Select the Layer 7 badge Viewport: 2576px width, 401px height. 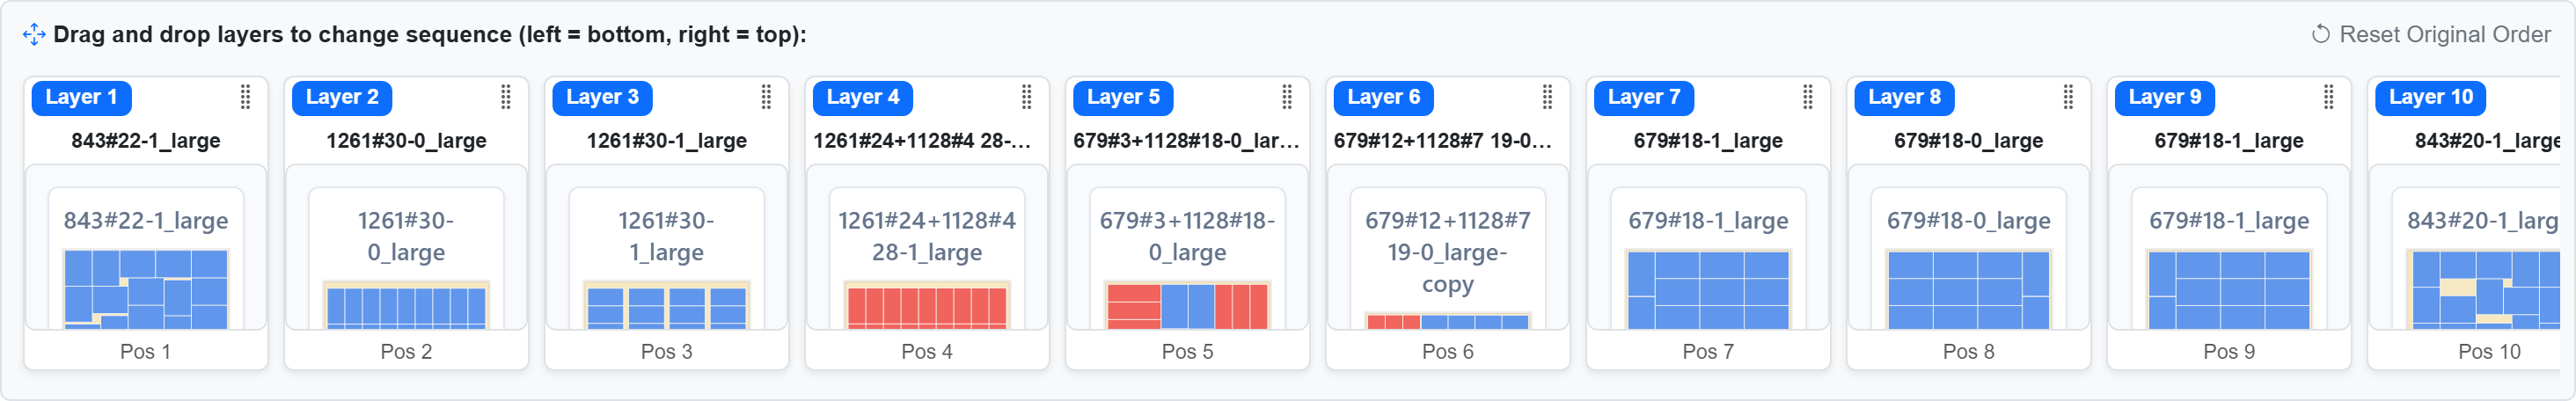(1644, 97)
